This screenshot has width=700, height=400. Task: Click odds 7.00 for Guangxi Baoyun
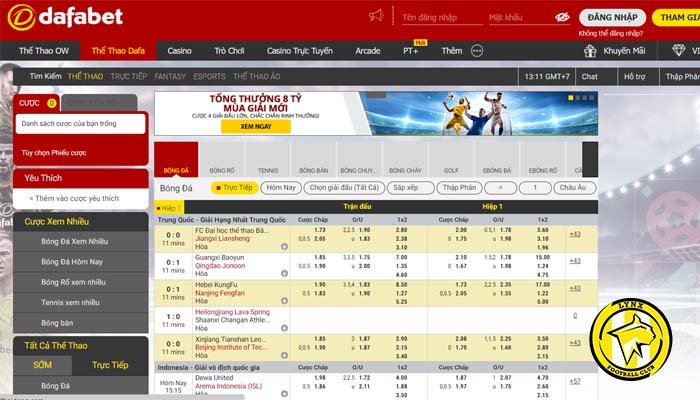click(x=401, y=257)
